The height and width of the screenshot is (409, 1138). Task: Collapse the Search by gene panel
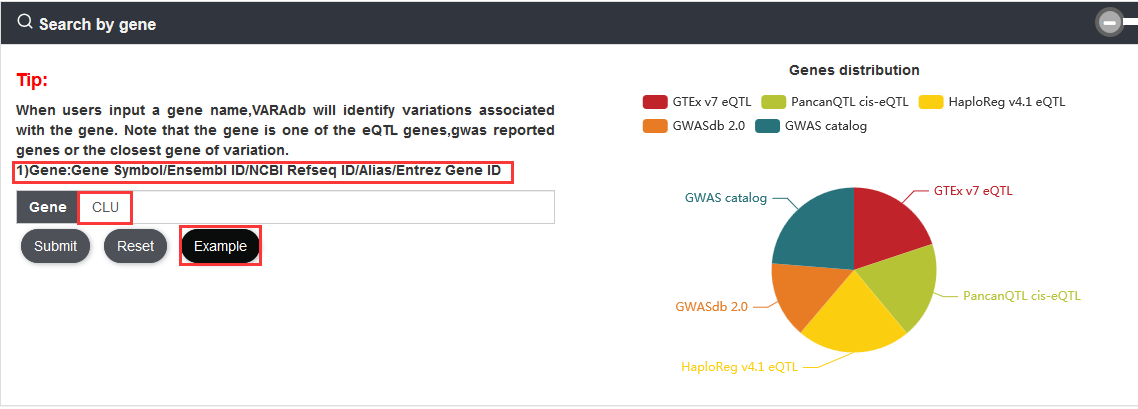[x=1109, y=23]
